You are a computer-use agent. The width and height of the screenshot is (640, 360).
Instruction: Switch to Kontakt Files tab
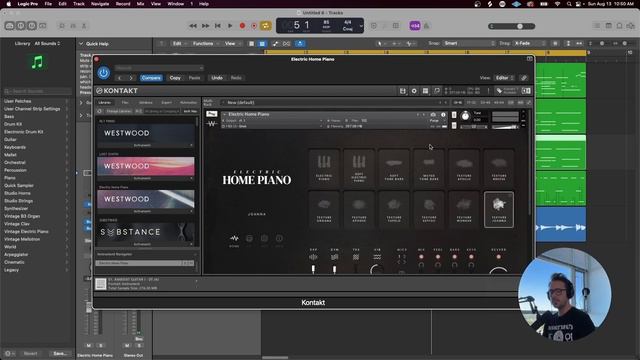click(125, 102)
